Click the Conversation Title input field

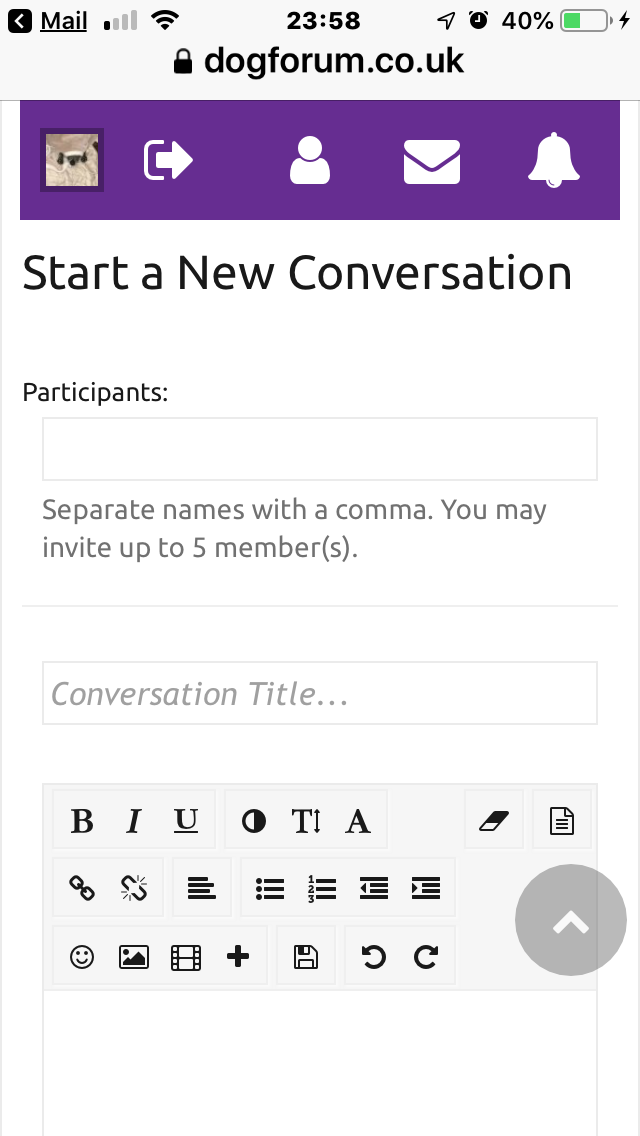(320, 693)
